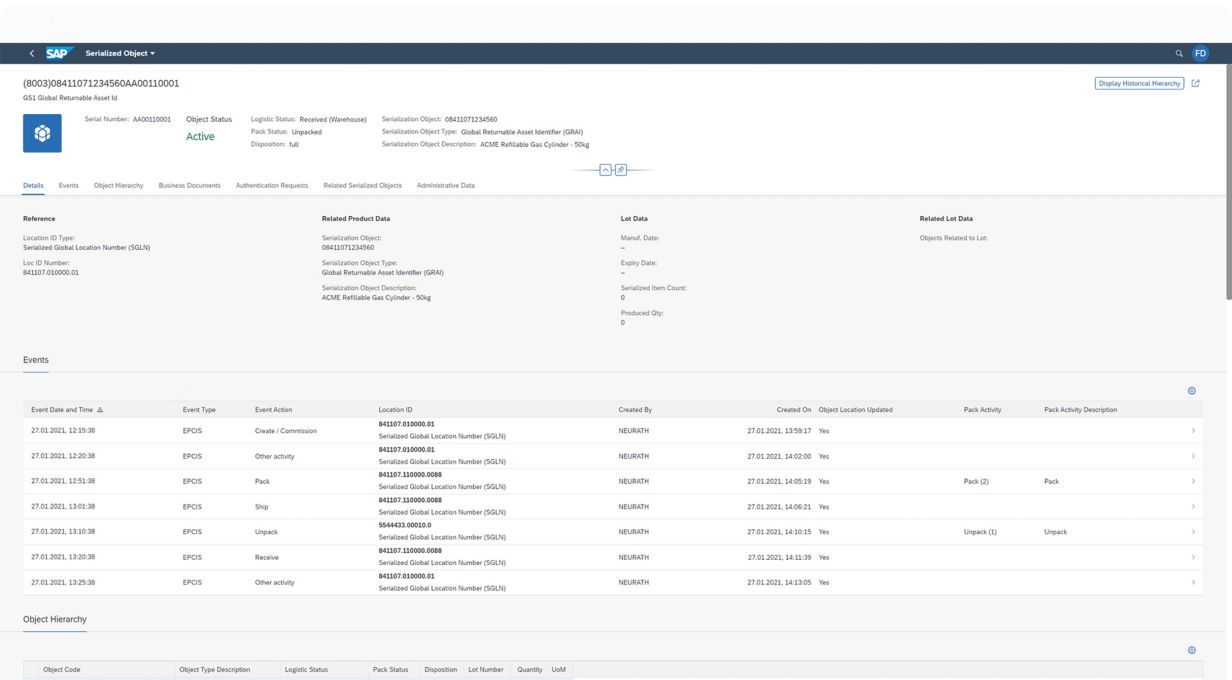
Task: Open search via magnifier icon
Action: pos(1179,54)
